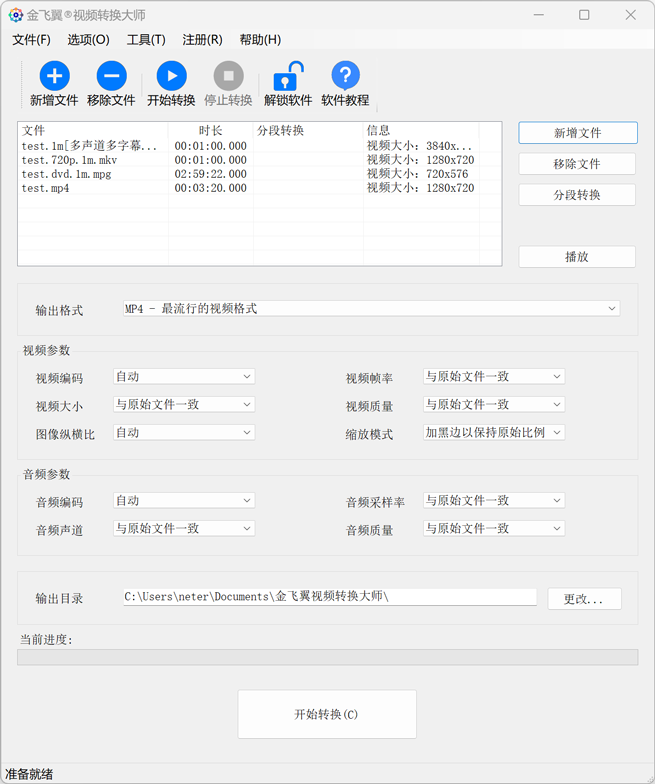The width and height of the screenshot is (655, 784).
Task: Click the 分段转换 button
Action: pos(577,195)
